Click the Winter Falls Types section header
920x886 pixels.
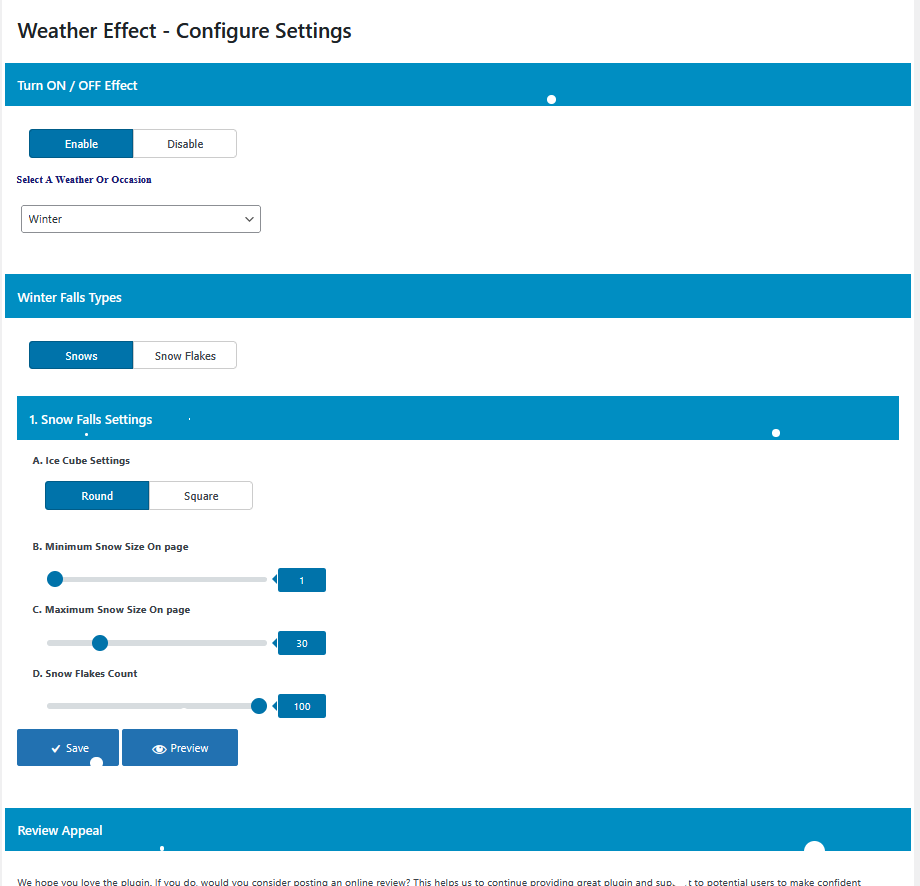(x=70, y=297)
